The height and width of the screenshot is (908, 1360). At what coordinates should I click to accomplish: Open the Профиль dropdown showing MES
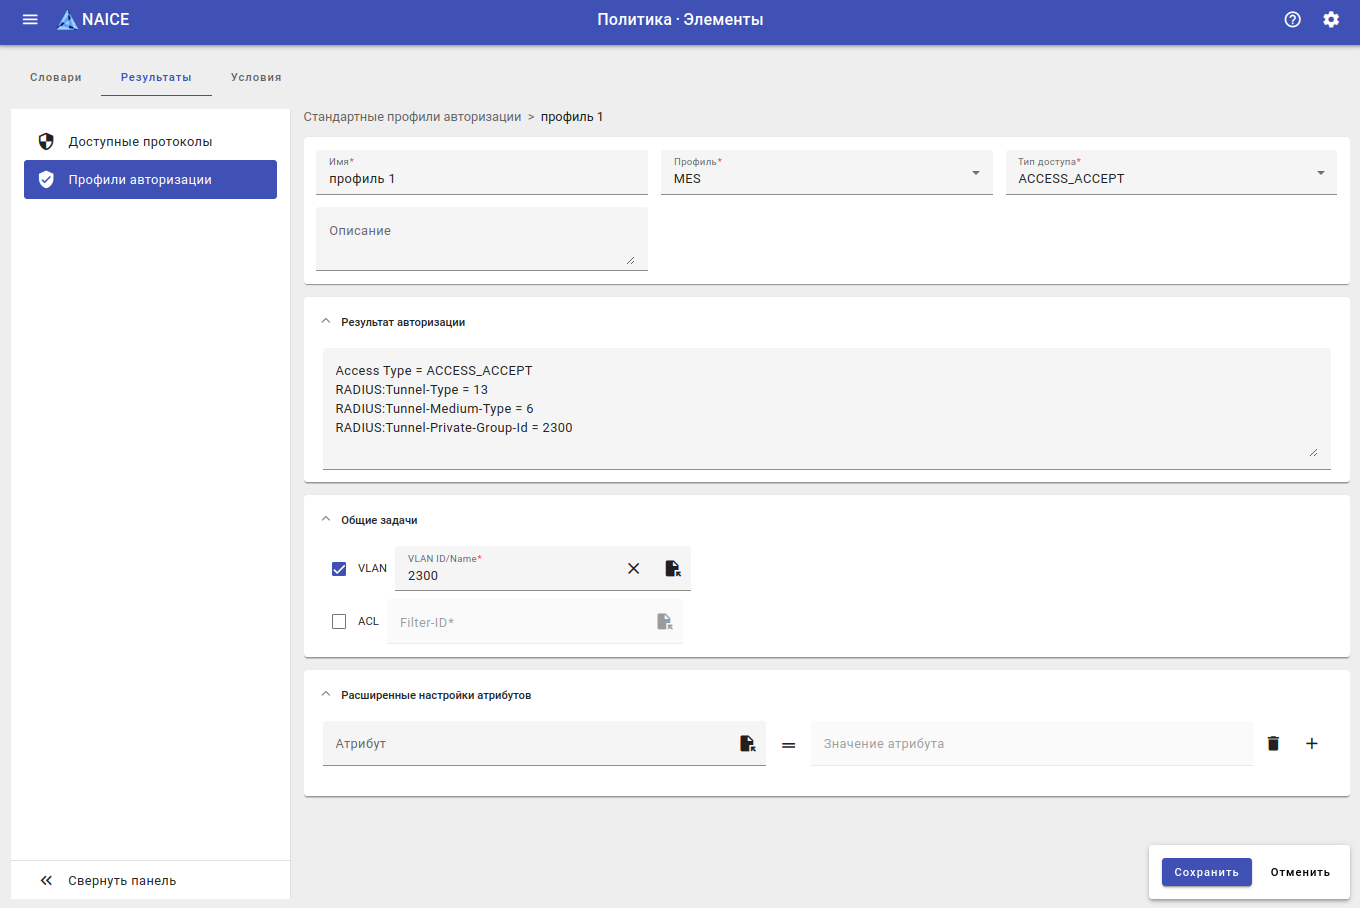pyautogui.click(x=826, y=173)
